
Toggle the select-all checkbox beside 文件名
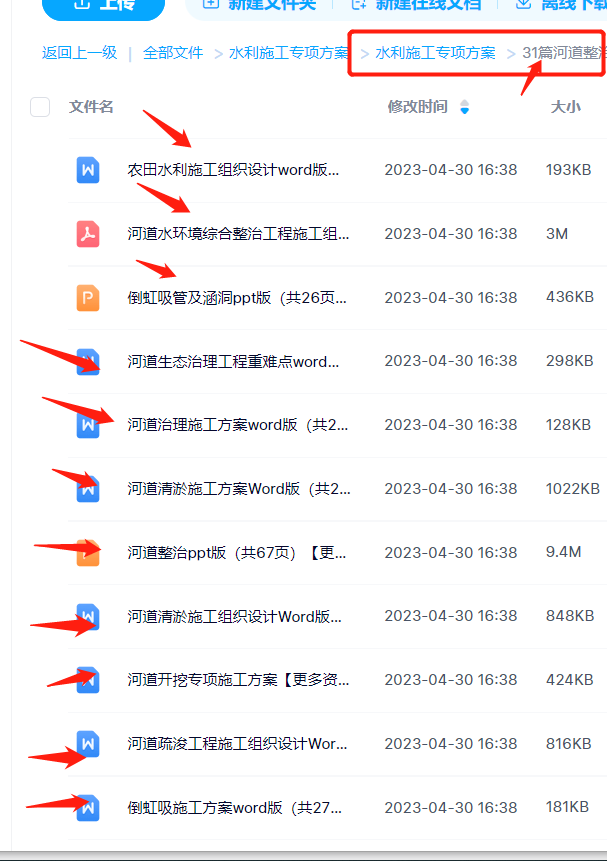[40, 107]
